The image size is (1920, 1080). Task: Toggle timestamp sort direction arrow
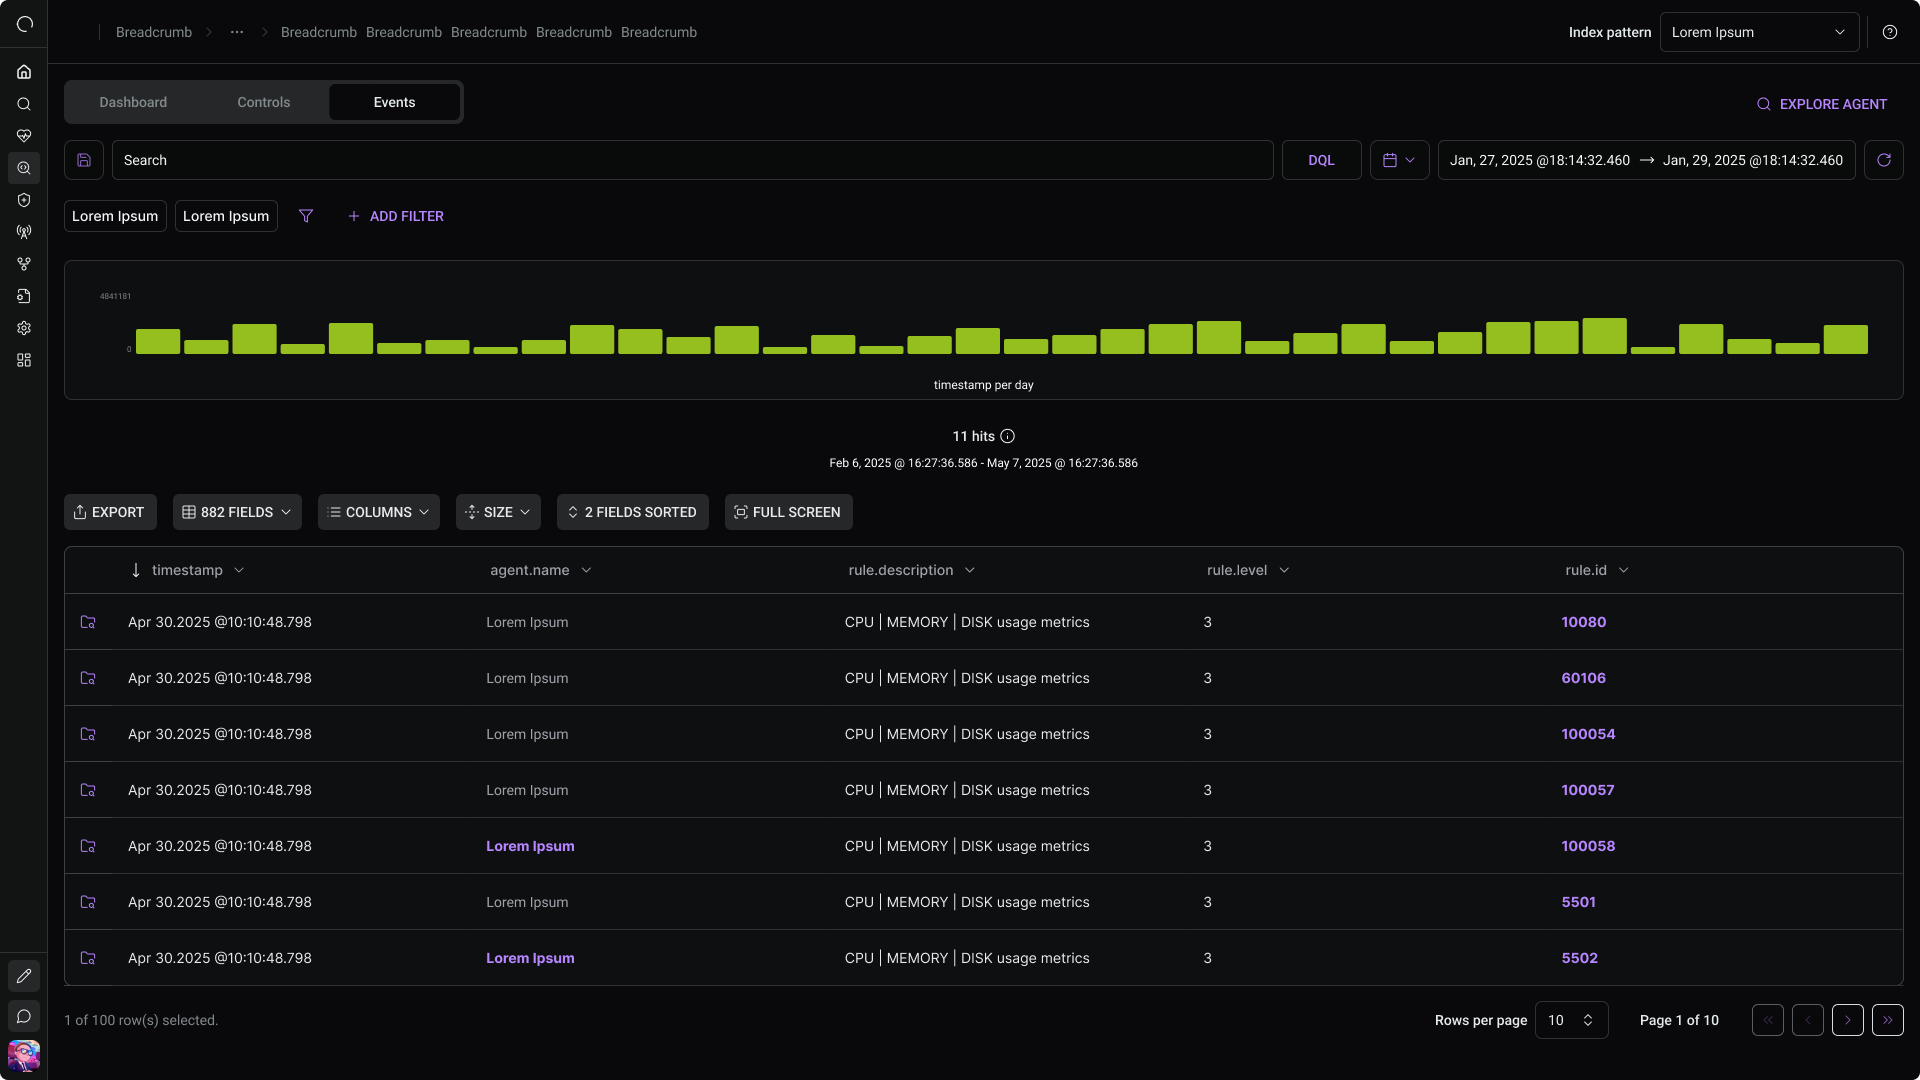pyautogui.click(x=136, y=570)
